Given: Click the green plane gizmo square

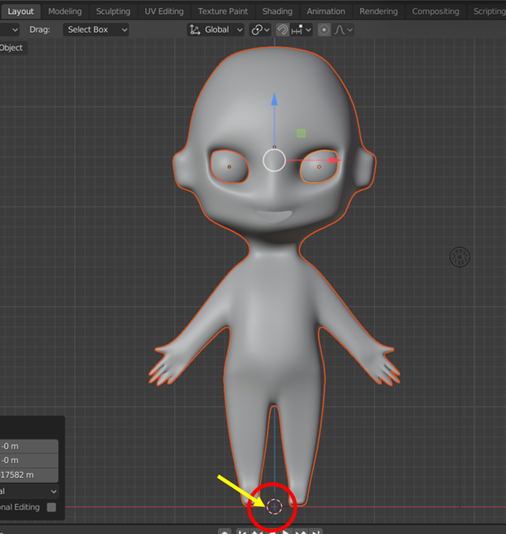Looking at the screenshot, I should point(301,133).
